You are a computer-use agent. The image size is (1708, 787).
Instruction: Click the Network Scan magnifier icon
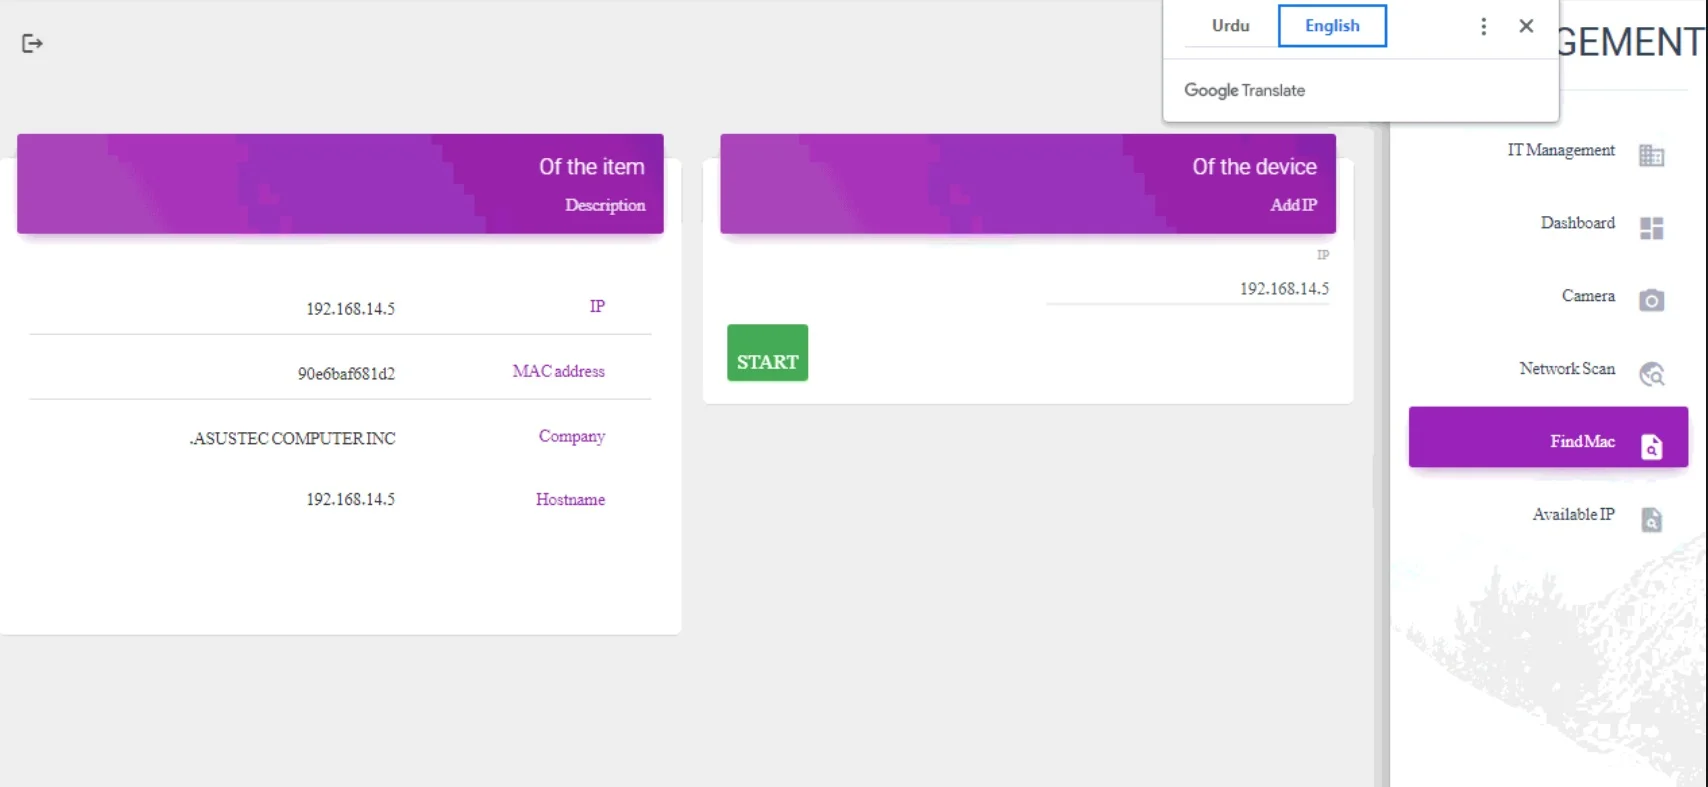pos(1651,374)
